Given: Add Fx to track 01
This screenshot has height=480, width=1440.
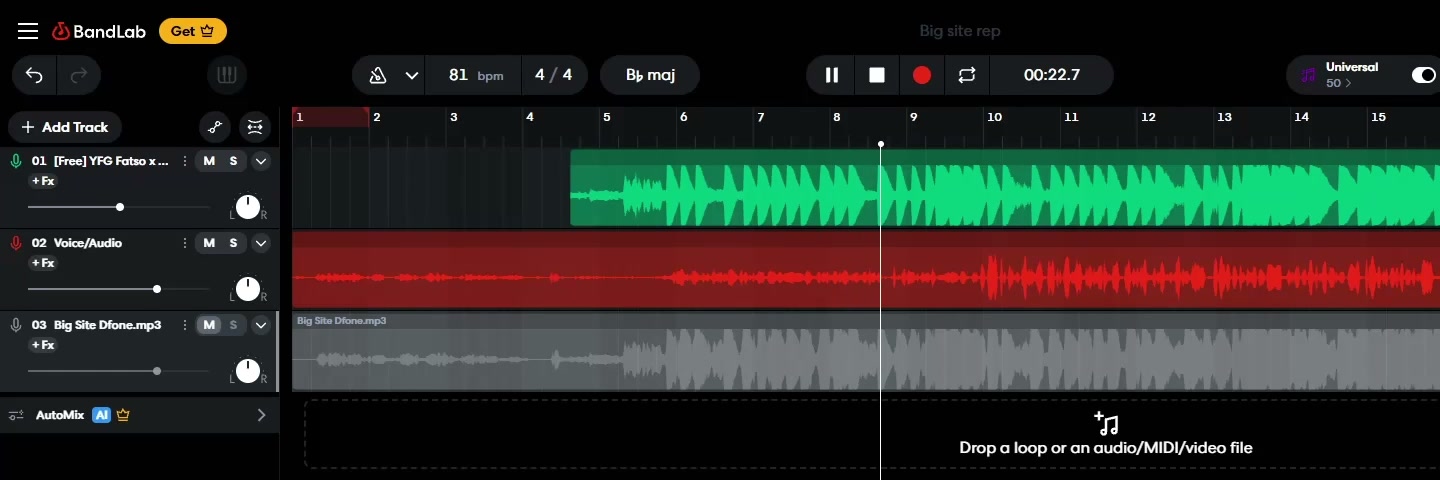Looking at the screenshot, I should 43,181.
